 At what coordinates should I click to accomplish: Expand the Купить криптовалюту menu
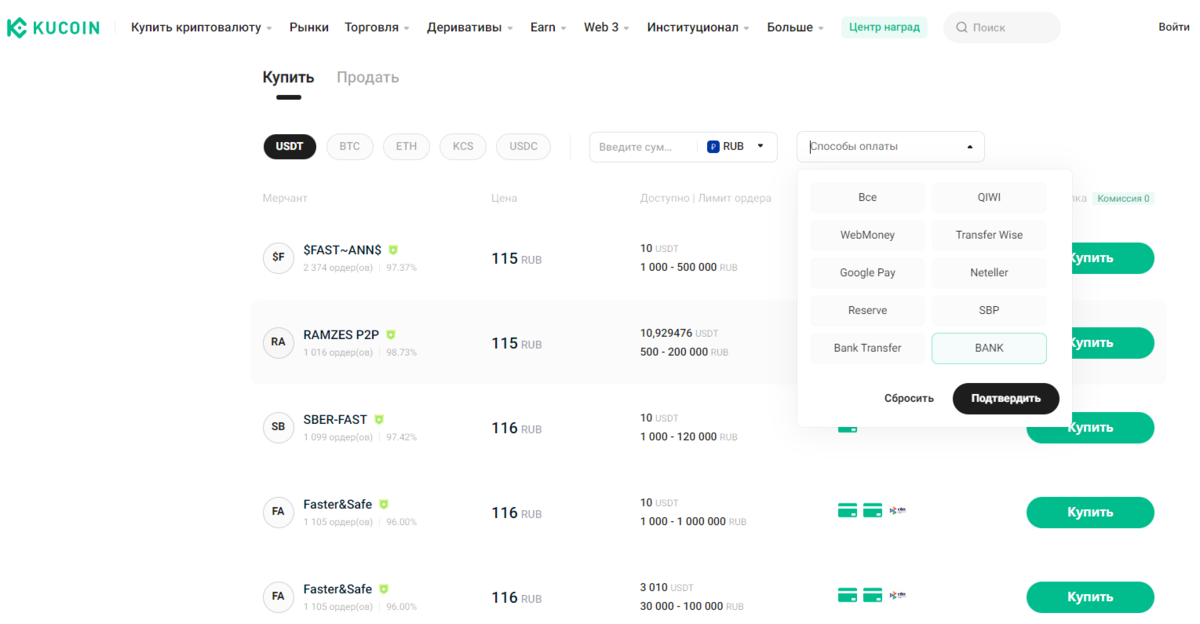[x=201, y=28]
